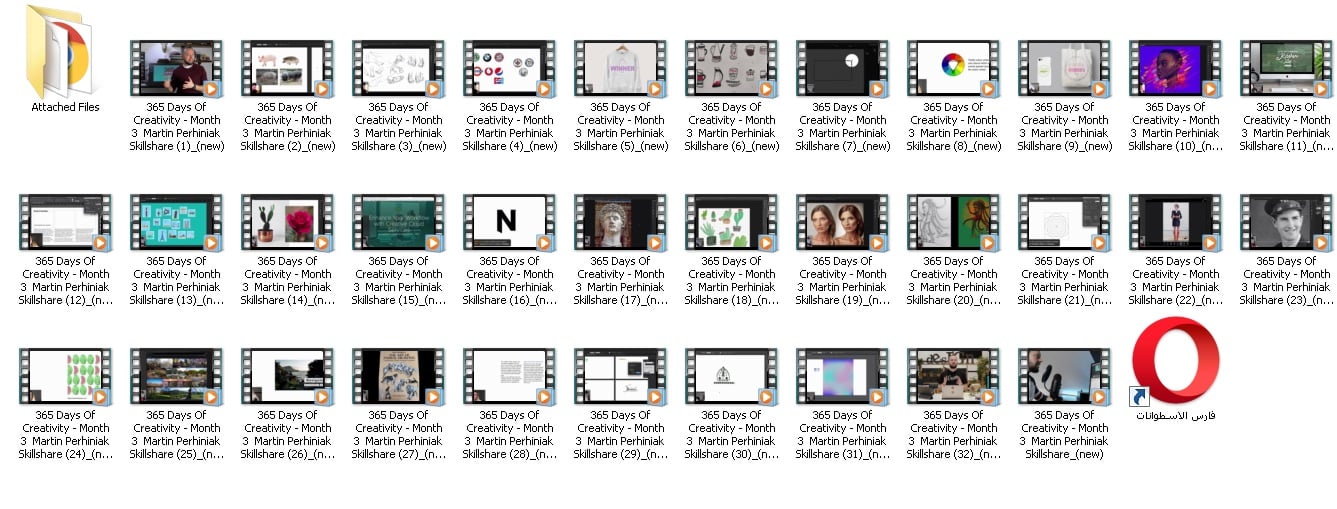Select octopus illustration video Skillshare (20)
Image resolution: width=1337 pixels, height=509 pixels.
[954, 223]
